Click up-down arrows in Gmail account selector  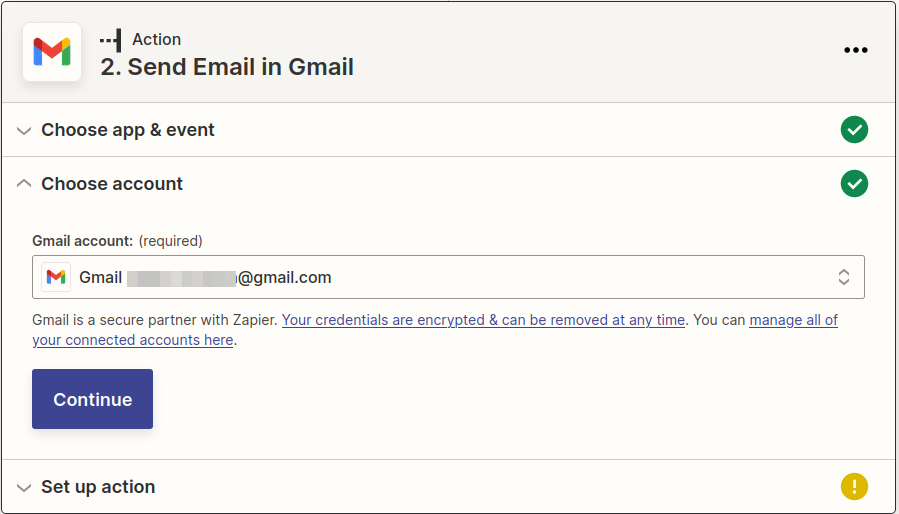(843, 277)
